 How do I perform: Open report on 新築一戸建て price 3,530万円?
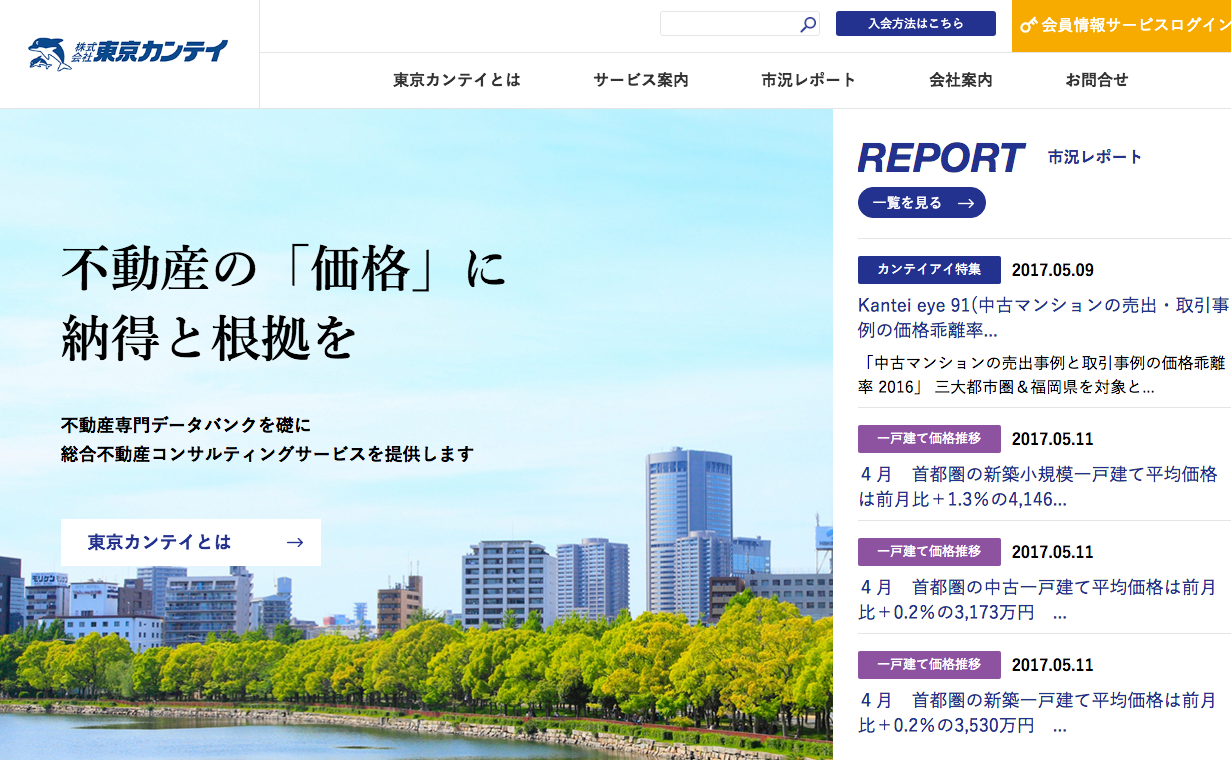click(1037, 712)
